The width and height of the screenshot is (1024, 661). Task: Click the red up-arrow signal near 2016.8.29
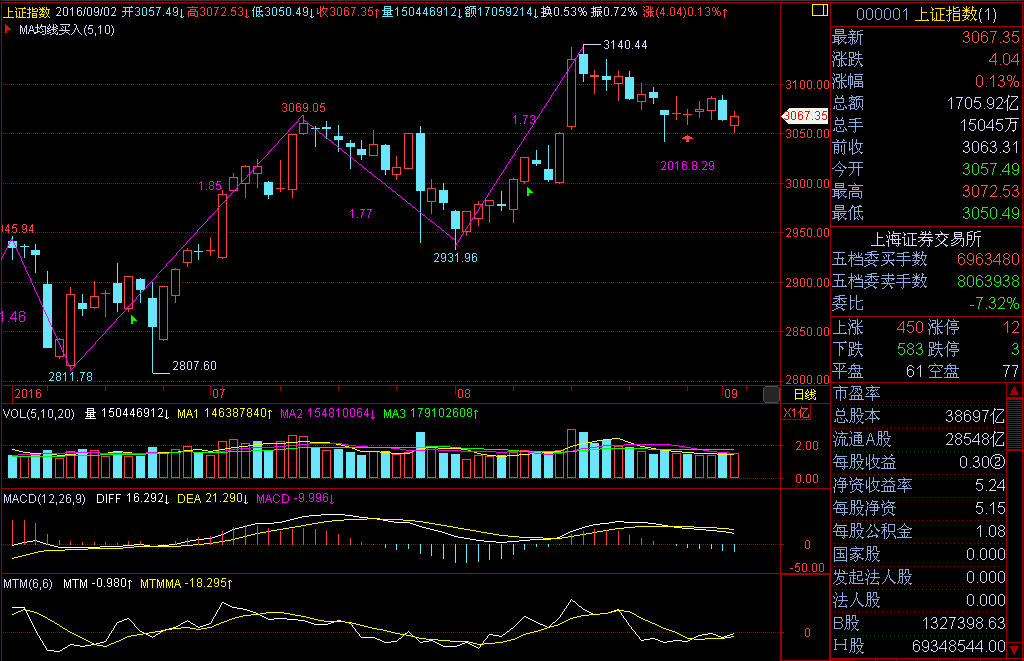[x=687, y=136]
